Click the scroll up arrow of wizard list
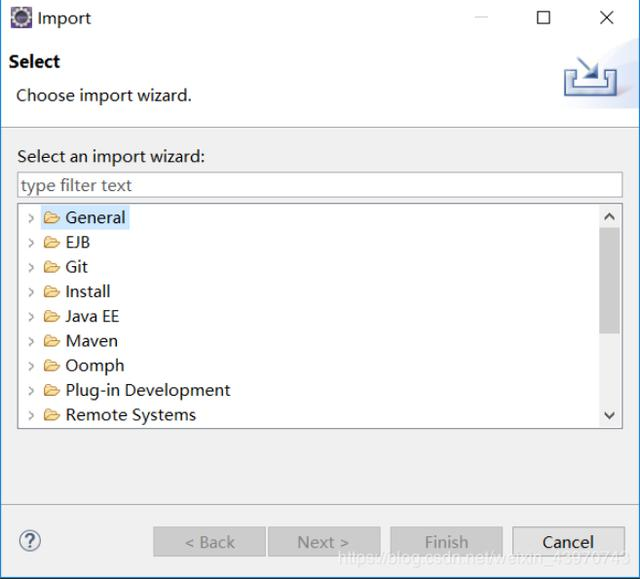640x579 pixels. (609, 216)
